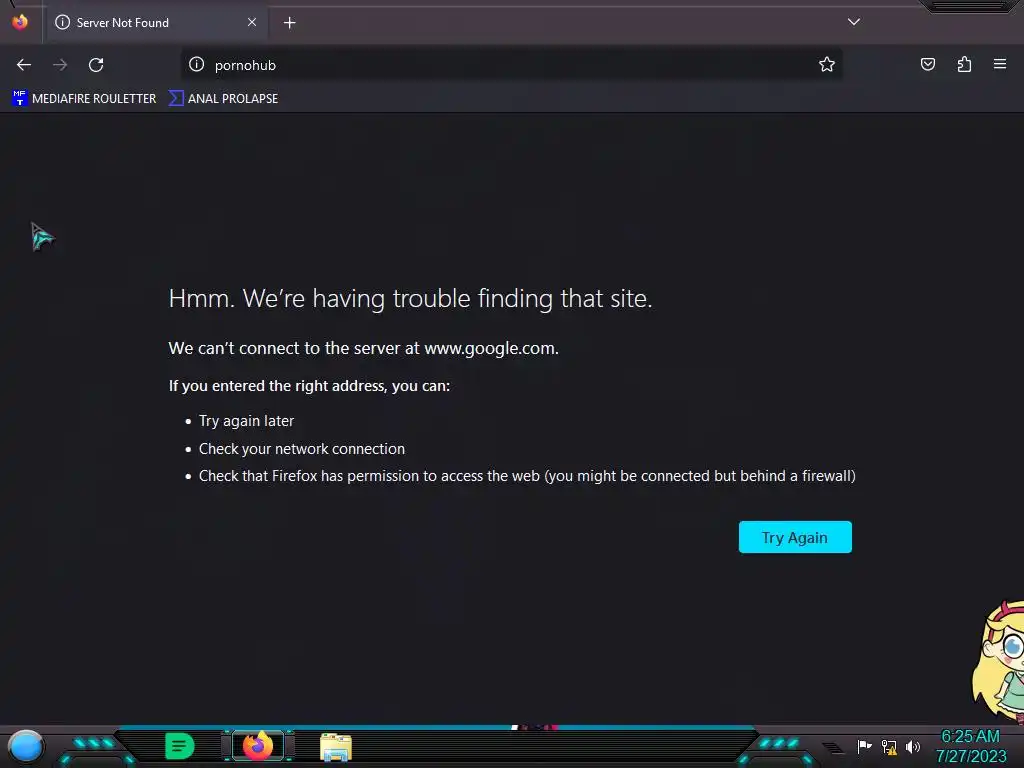1024x768 pixels.
Task: Click the www.google.com text in the error
Action: (x=490, y=348)
